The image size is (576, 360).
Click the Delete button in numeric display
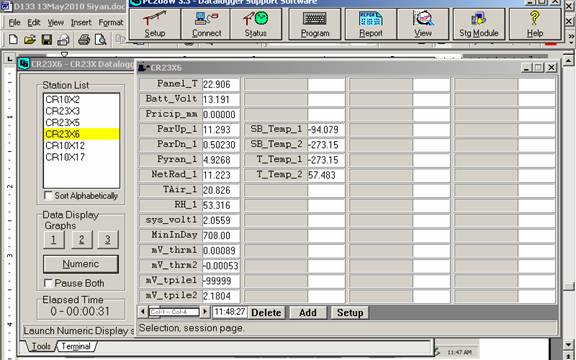click(x=266, y=313)
